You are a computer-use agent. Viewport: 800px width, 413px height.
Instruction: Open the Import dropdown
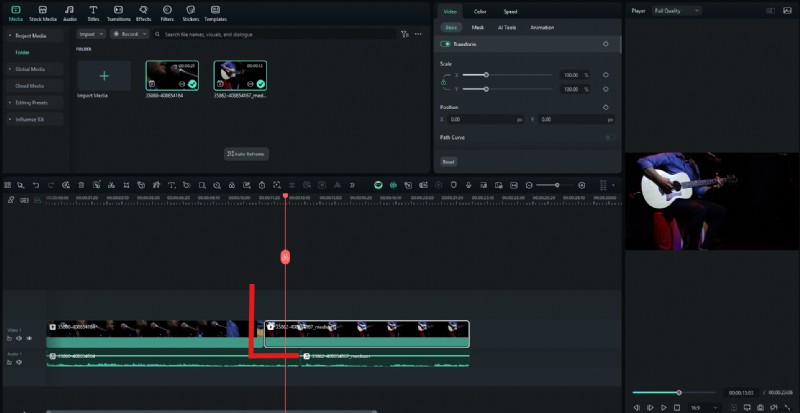point(91,34)
